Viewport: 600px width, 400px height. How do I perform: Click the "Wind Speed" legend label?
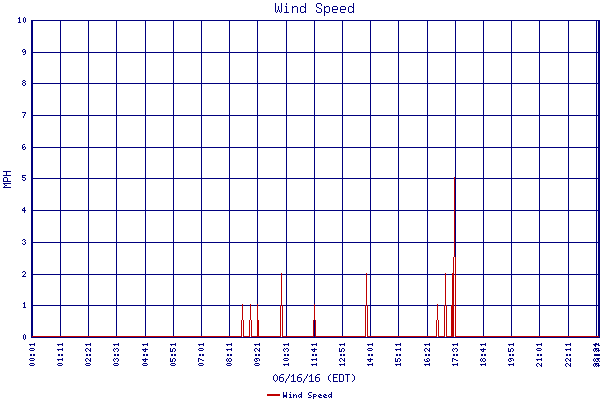pos(307,395)
